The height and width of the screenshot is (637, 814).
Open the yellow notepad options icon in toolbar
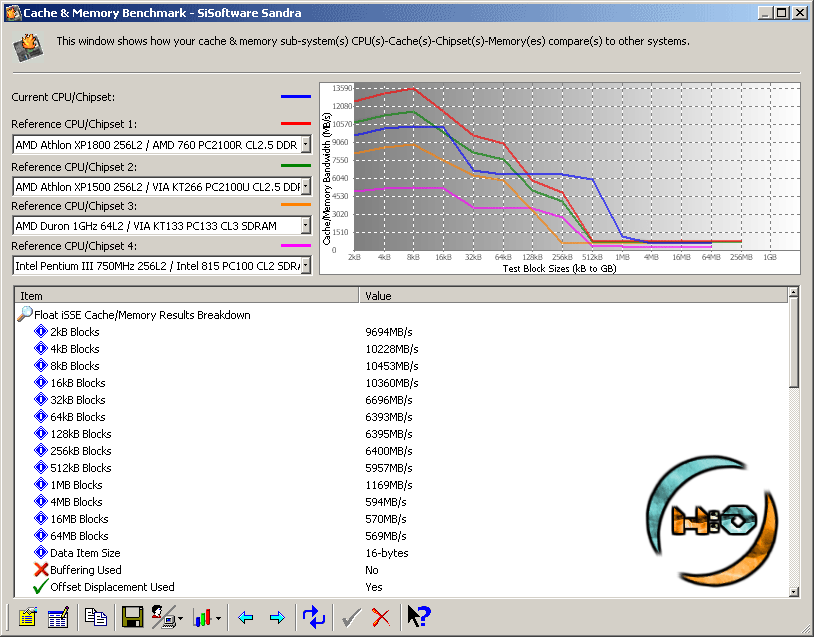(x=28, y=617)
